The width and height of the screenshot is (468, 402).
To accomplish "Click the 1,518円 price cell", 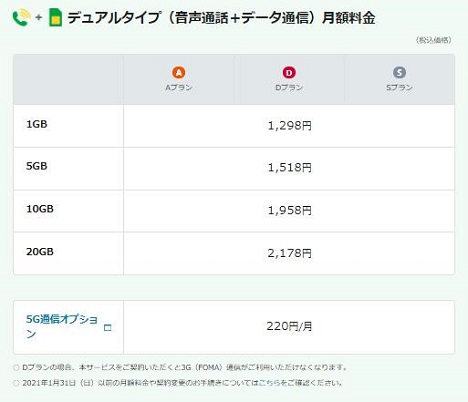I will tap(289, 169).
